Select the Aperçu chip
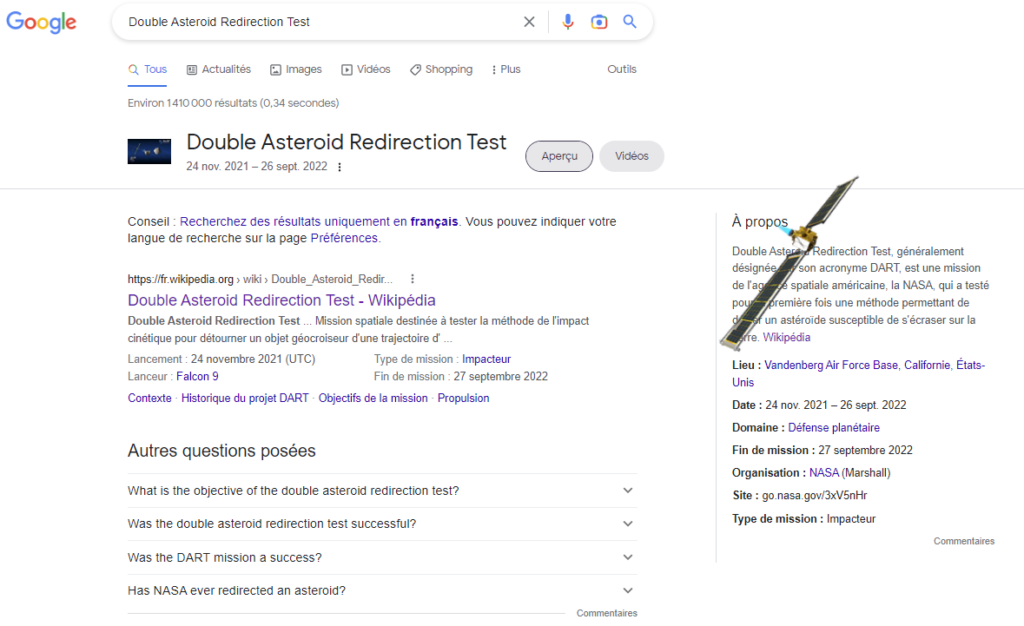This screenshot has height=626, width=1024. (x=559, y=156)
